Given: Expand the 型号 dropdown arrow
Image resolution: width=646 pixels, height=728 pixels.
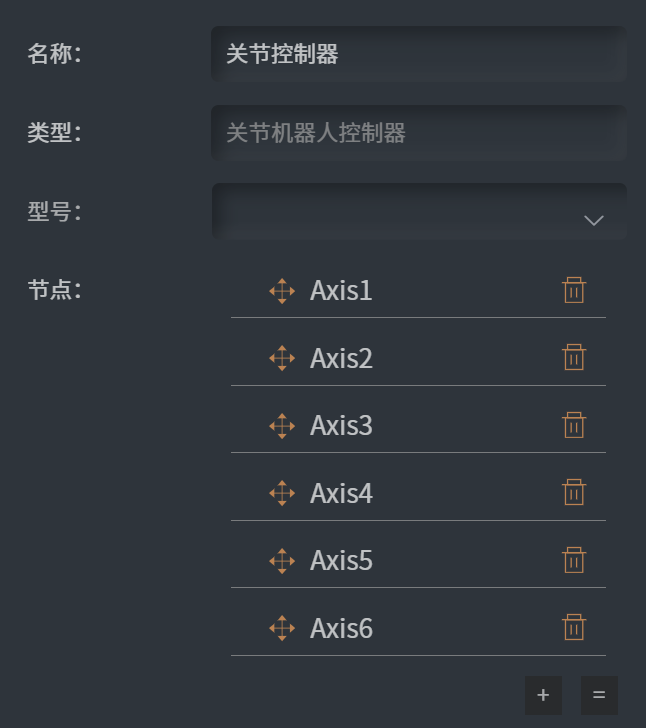Looking at the screenshot, I should pyautogui.click(x=594, y=220).
